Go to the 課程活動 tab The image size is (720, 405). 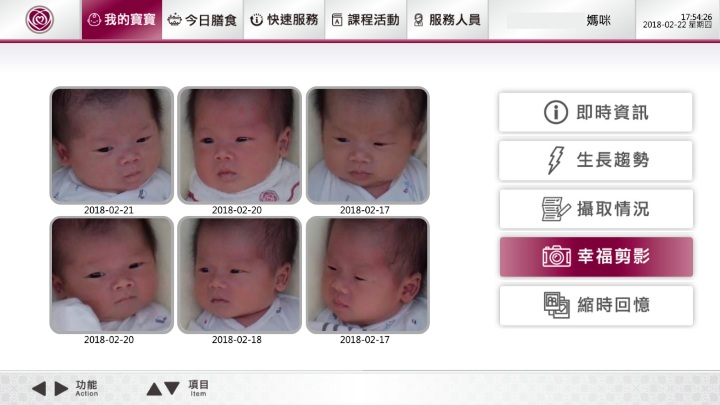[366, 20]
